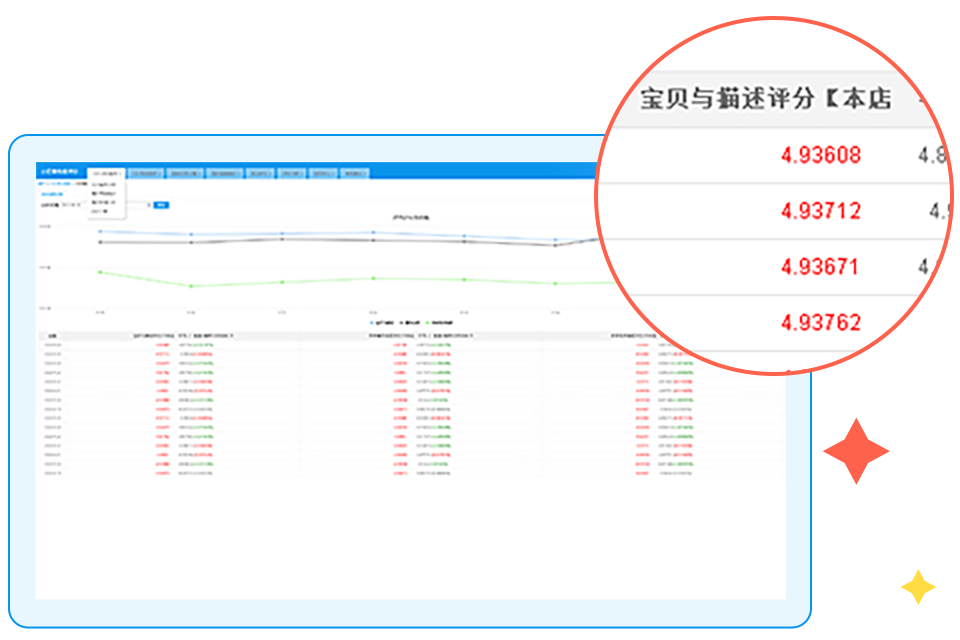Click the blue legend marker below the chart
This screenshot has width=960, height=640.
372,323
